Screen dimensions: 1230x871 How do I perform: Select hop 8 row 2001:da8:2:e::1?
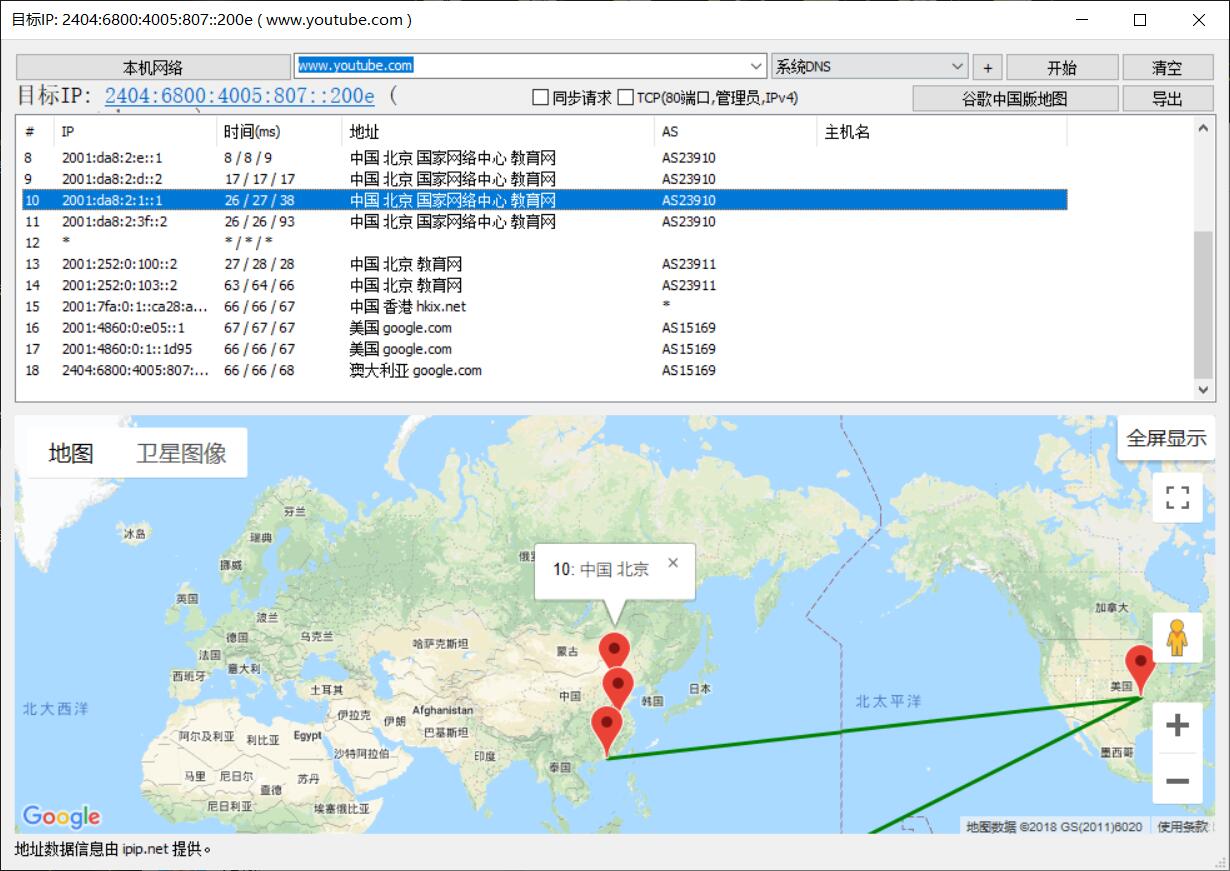coord(544,158)
